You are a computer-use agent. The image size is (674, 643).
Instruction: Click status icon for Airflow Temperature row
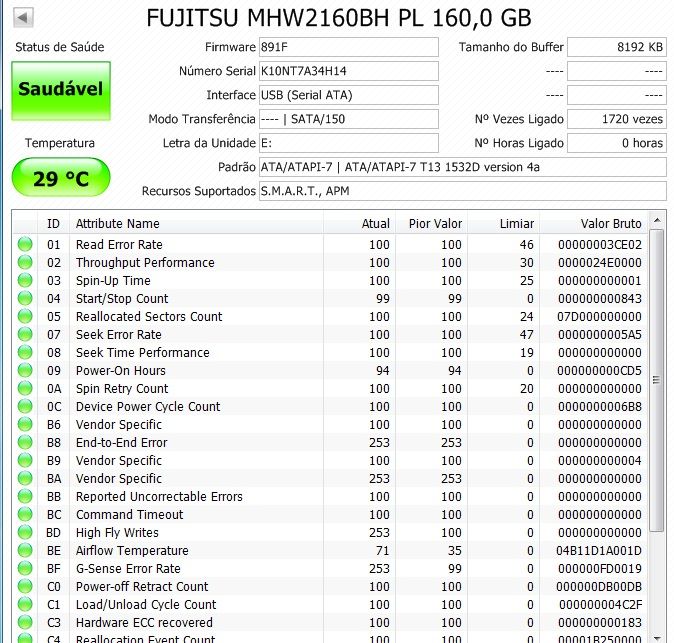[x=25, y=551]
